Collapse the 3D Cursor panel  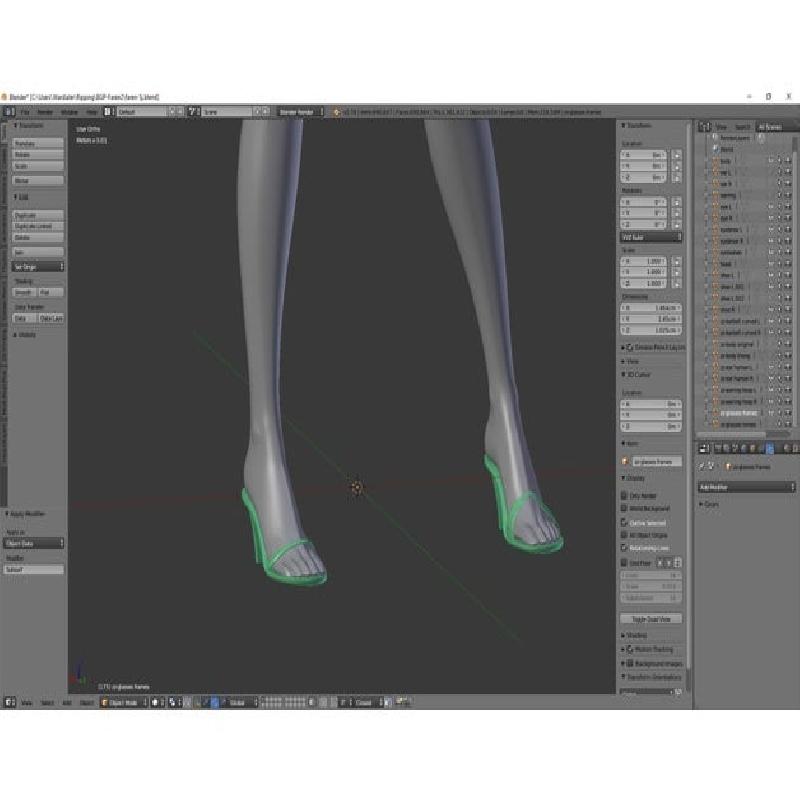click(636, 374)
